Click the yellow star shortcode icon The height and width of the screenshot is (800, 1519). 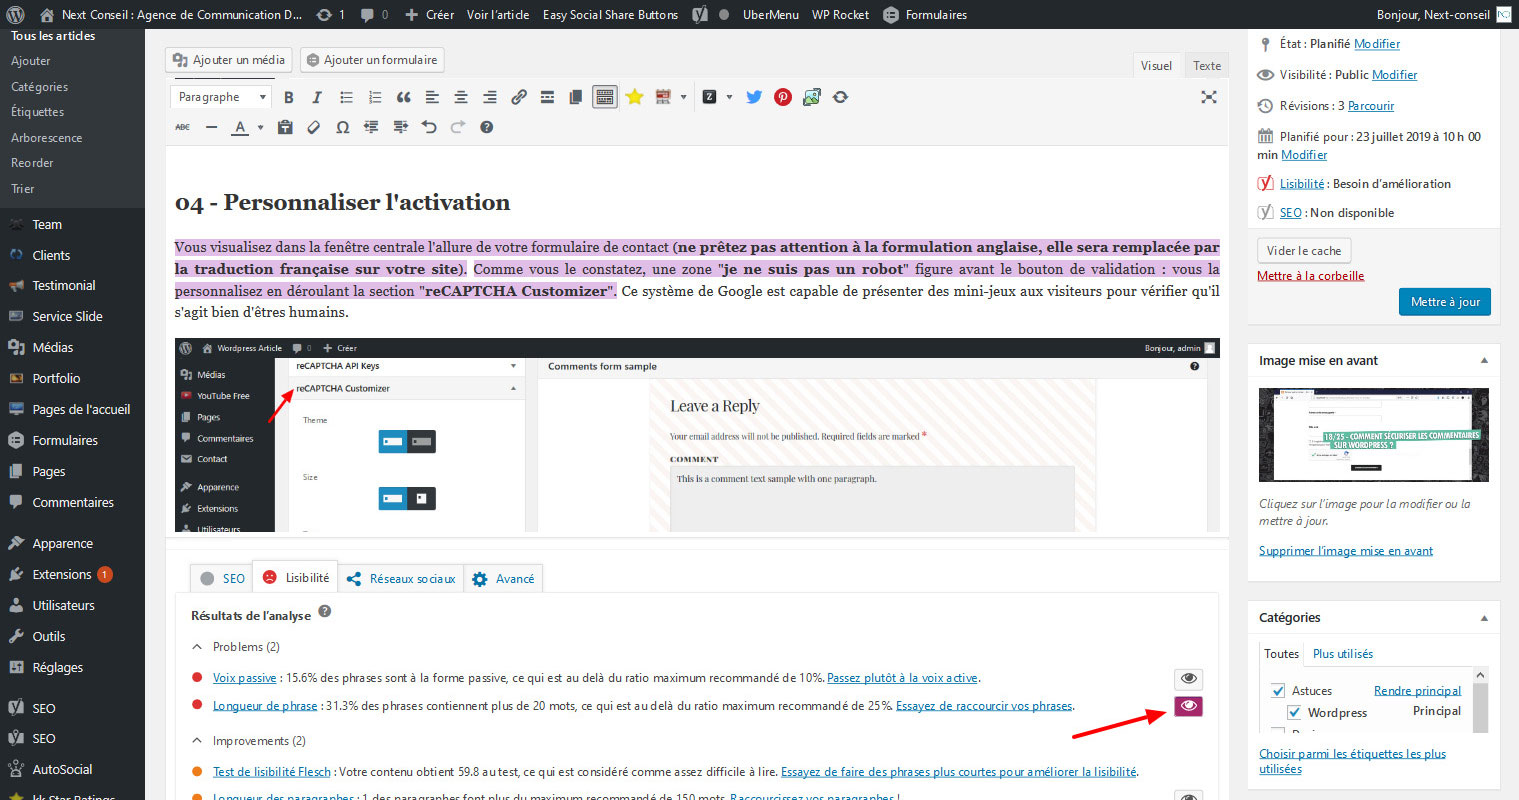(x=634, y=97)
